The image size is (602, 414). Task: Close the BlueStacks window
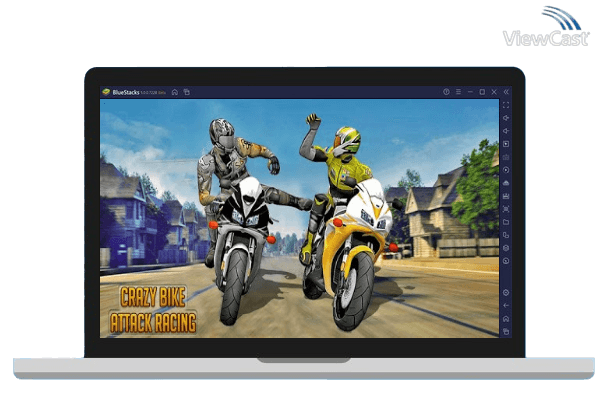(x=494, y=92)
